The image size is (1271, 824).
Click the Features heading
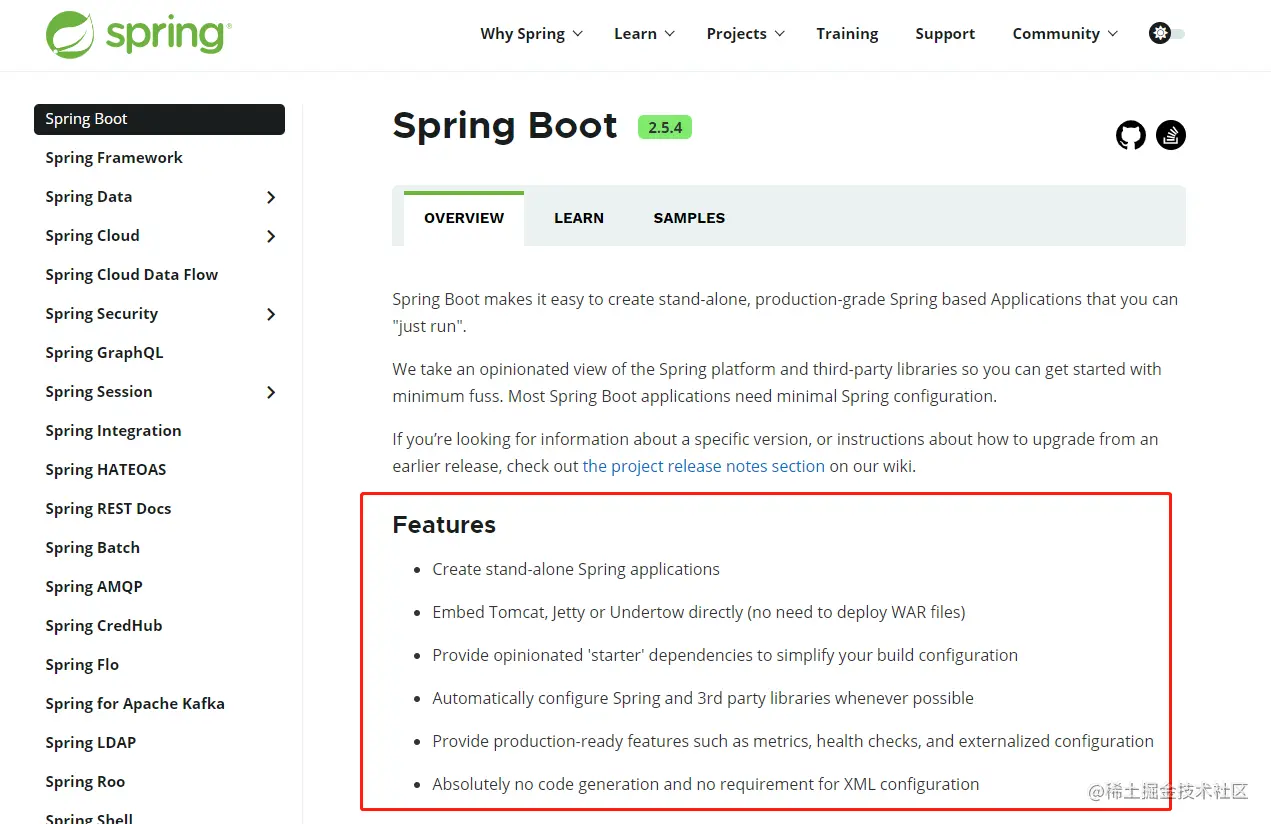444,525
